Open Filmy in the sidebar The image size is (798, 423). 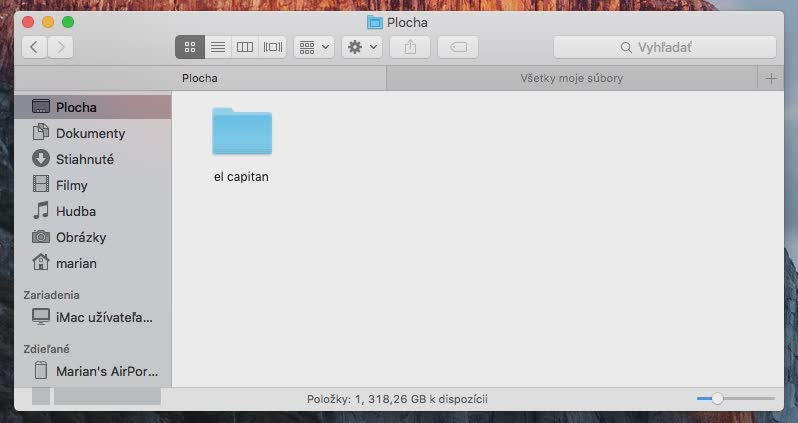[93, 185]
